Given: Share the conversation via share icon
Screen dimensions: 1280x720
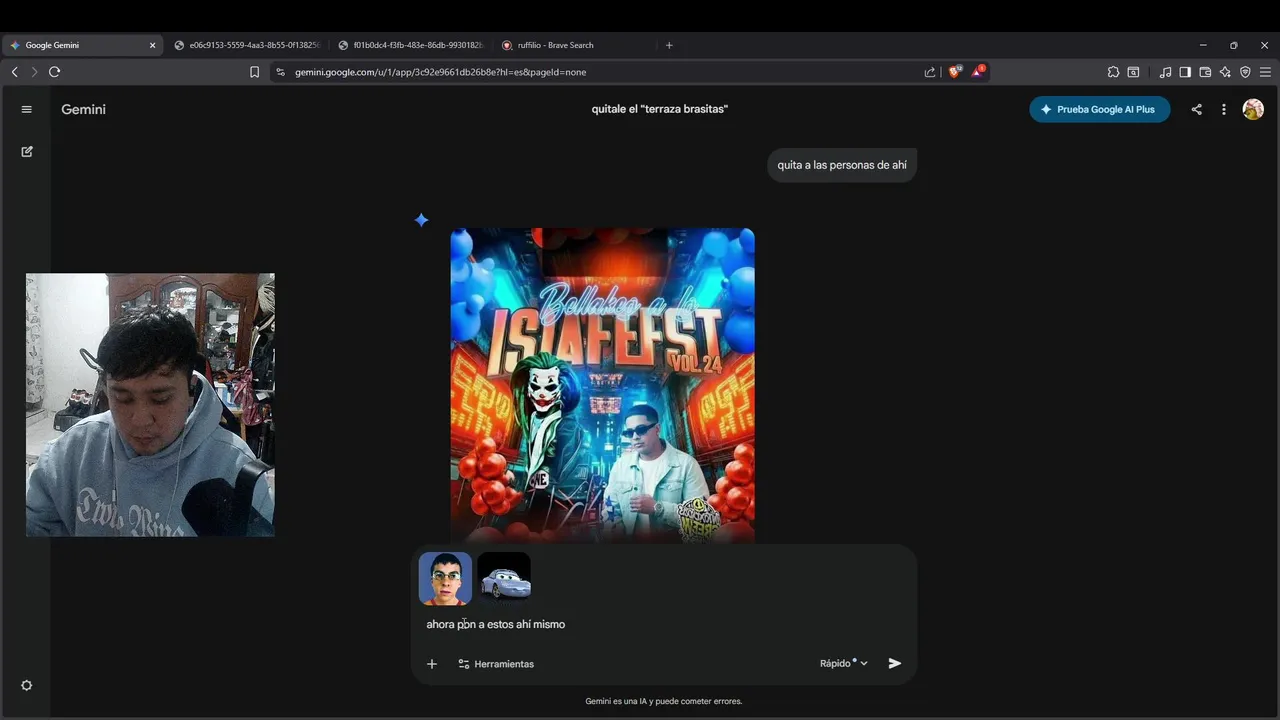Looking at the screenshot, I should pyautogui.click(x=1196, y=110).
